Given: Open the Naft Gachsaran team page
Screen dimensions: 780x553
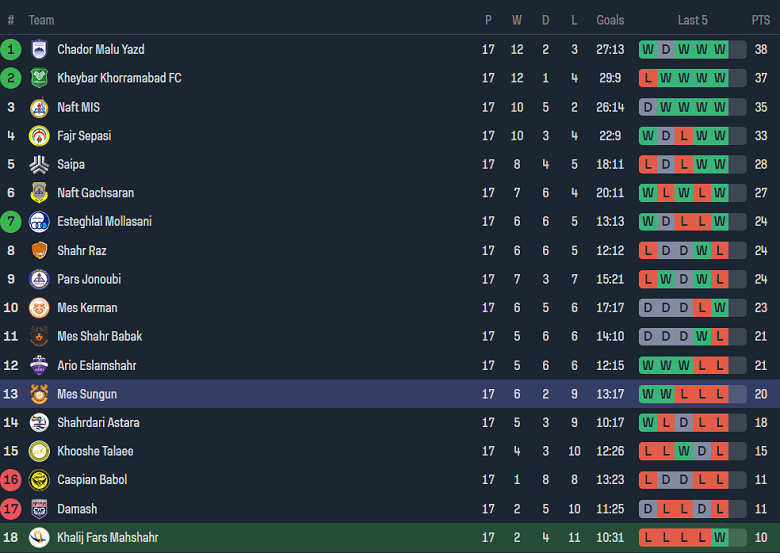Looking at the screenshot, I should (x=95, y=193).
